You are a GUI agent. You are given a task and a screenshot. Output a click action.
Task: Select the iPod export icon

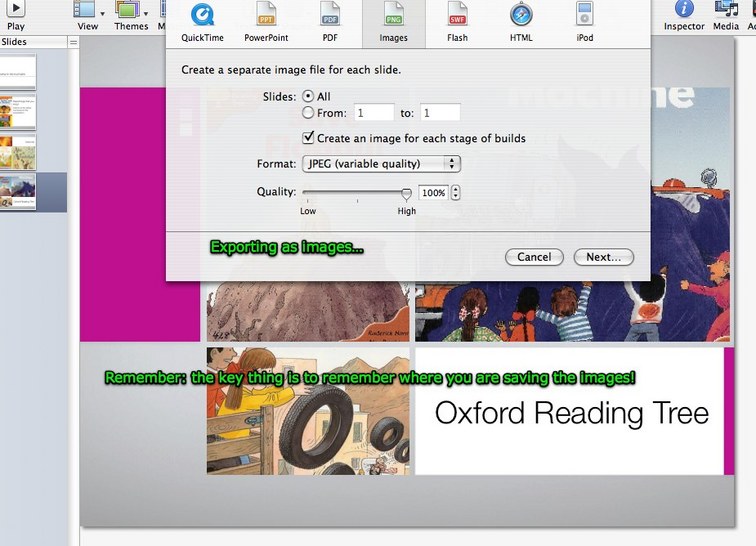[584, 16]
